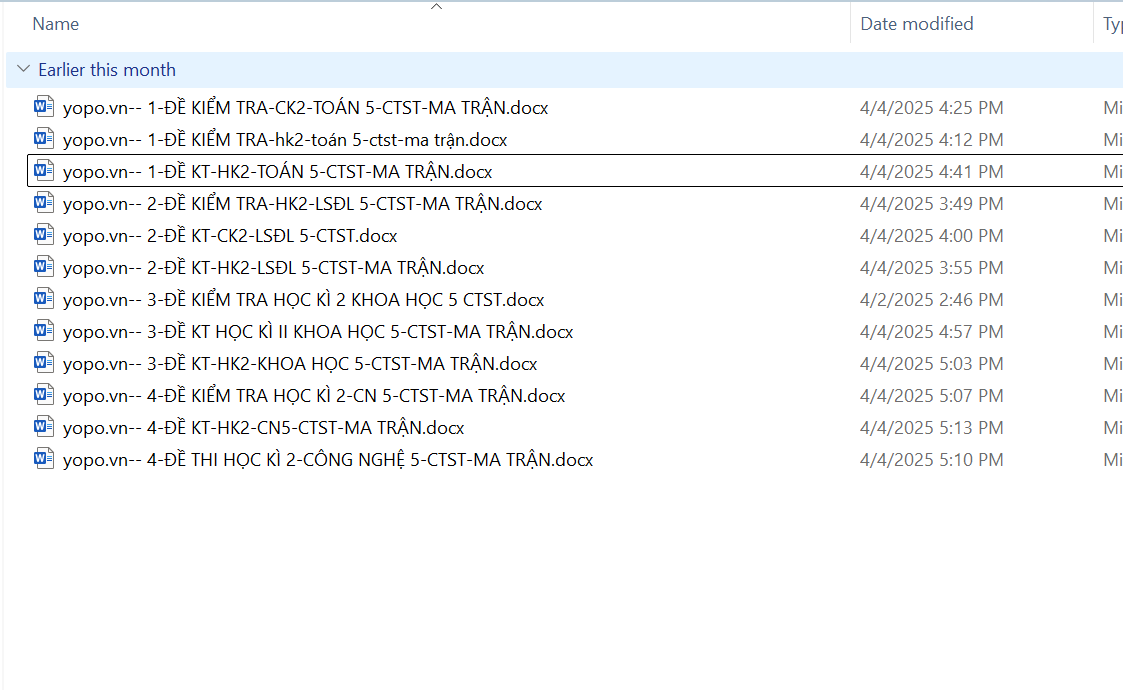1123x690 pixels.
Task: Click Word icon of 4-ĐỀ KT-HK2-CN5 file
Action: (x=43, y=427)
